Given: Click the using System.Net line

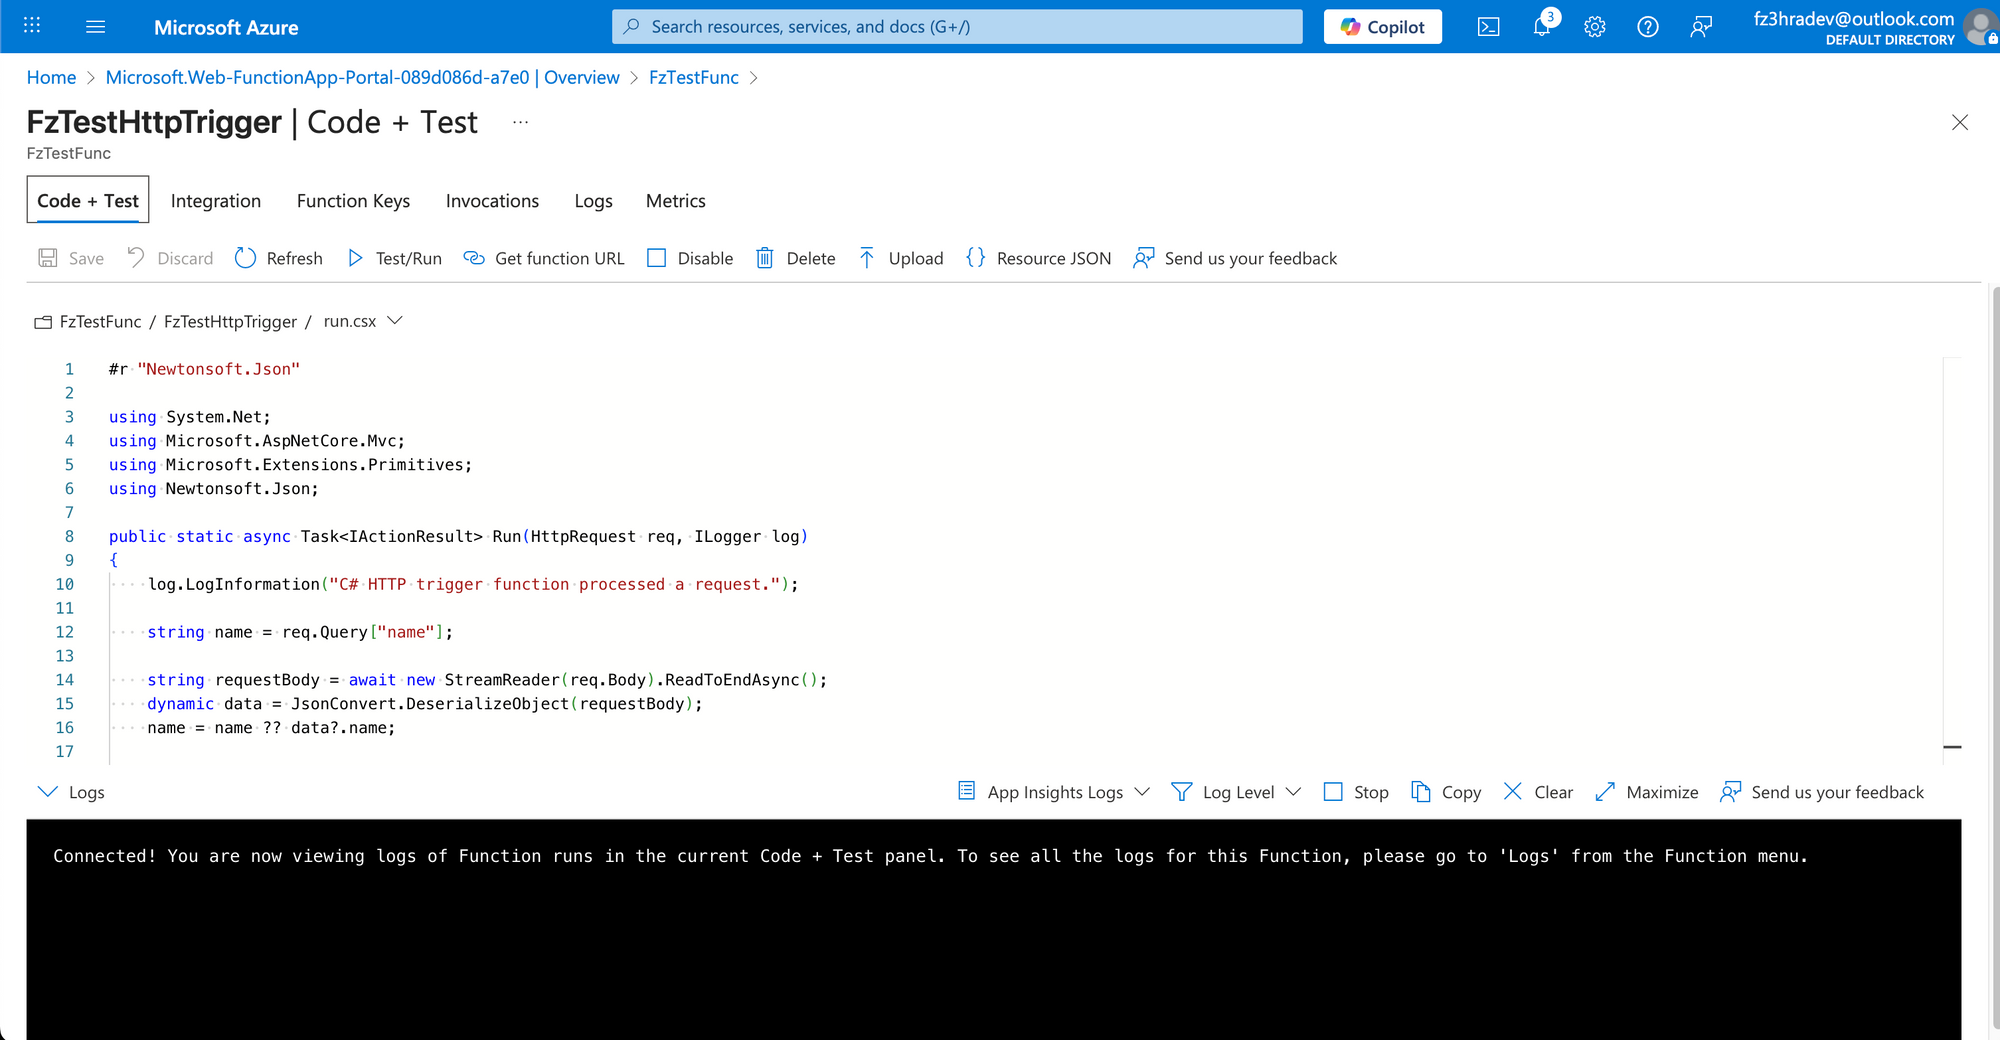Looking at the screenshot, I should point(190,417).
